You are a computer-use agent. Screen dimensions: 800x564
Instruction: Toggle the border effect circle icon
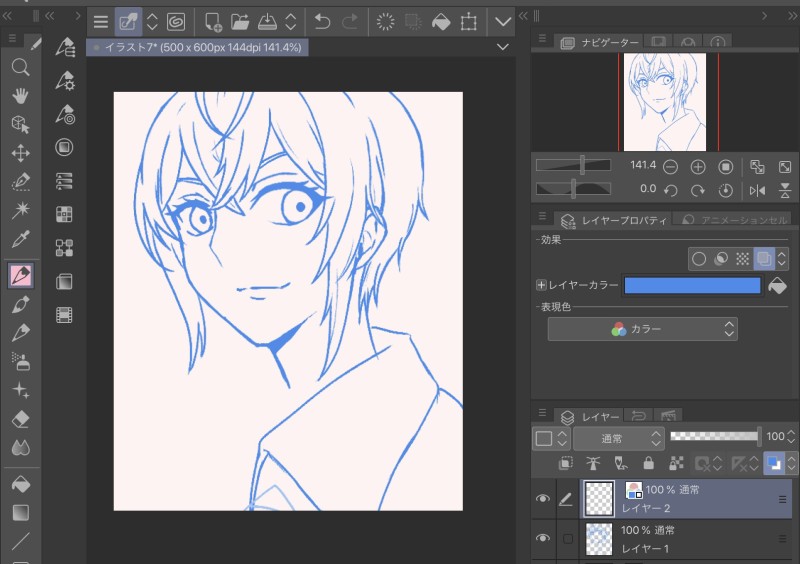(698, 259)
